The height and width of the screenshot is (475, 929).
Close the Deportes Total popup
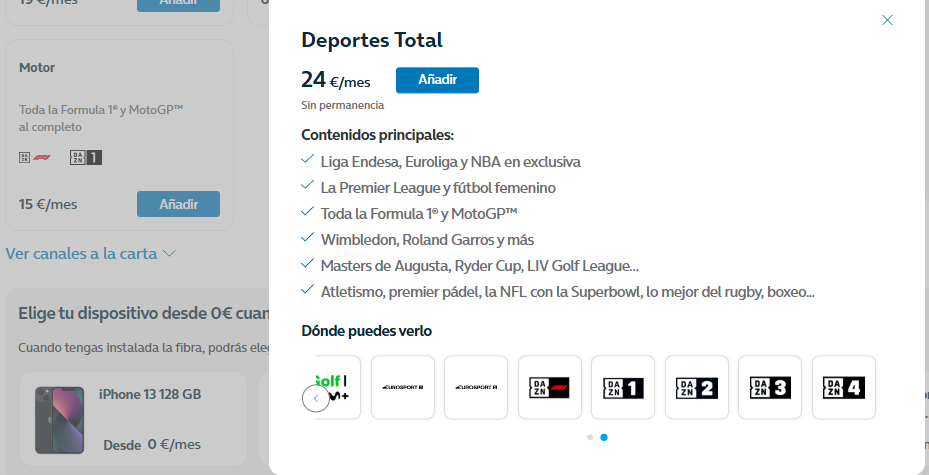887,20
